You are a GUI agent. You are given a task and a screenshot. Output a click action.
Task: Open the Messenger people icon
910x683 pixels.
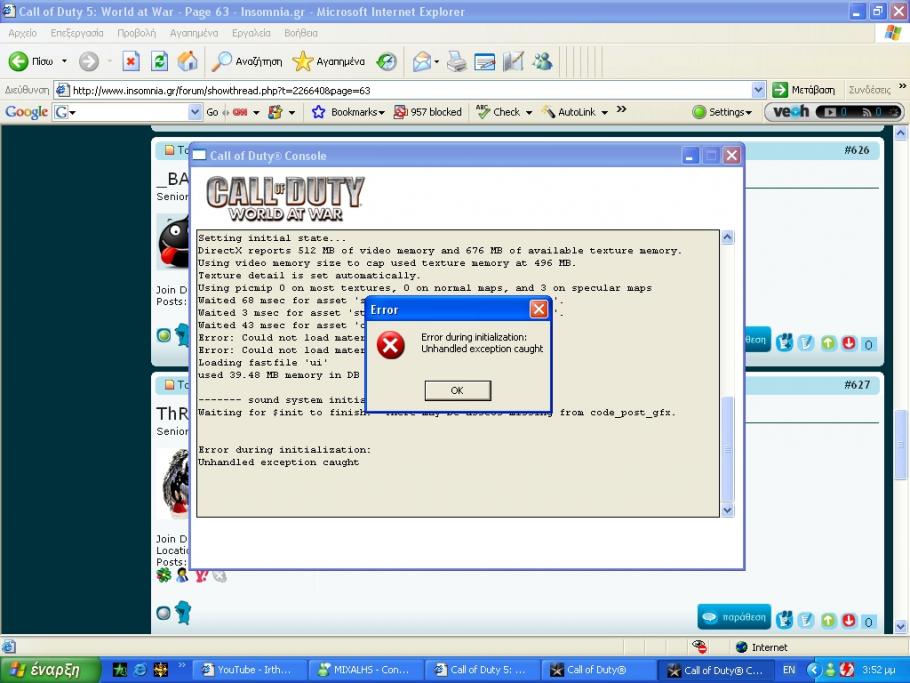click(x=543, y=61)
